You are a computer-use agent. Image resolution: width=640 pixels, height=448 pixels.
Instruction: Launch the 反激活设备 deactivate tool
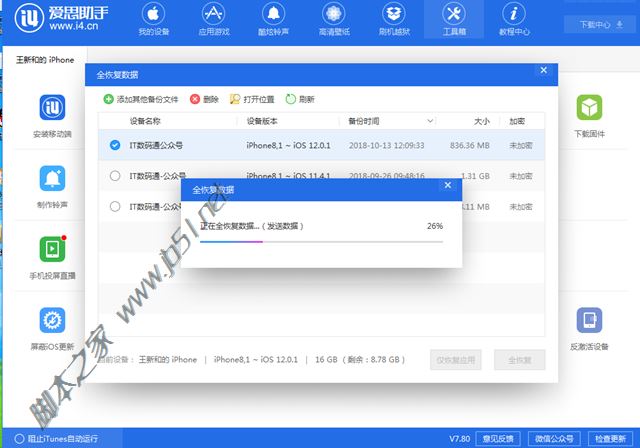tap(589, 329)
